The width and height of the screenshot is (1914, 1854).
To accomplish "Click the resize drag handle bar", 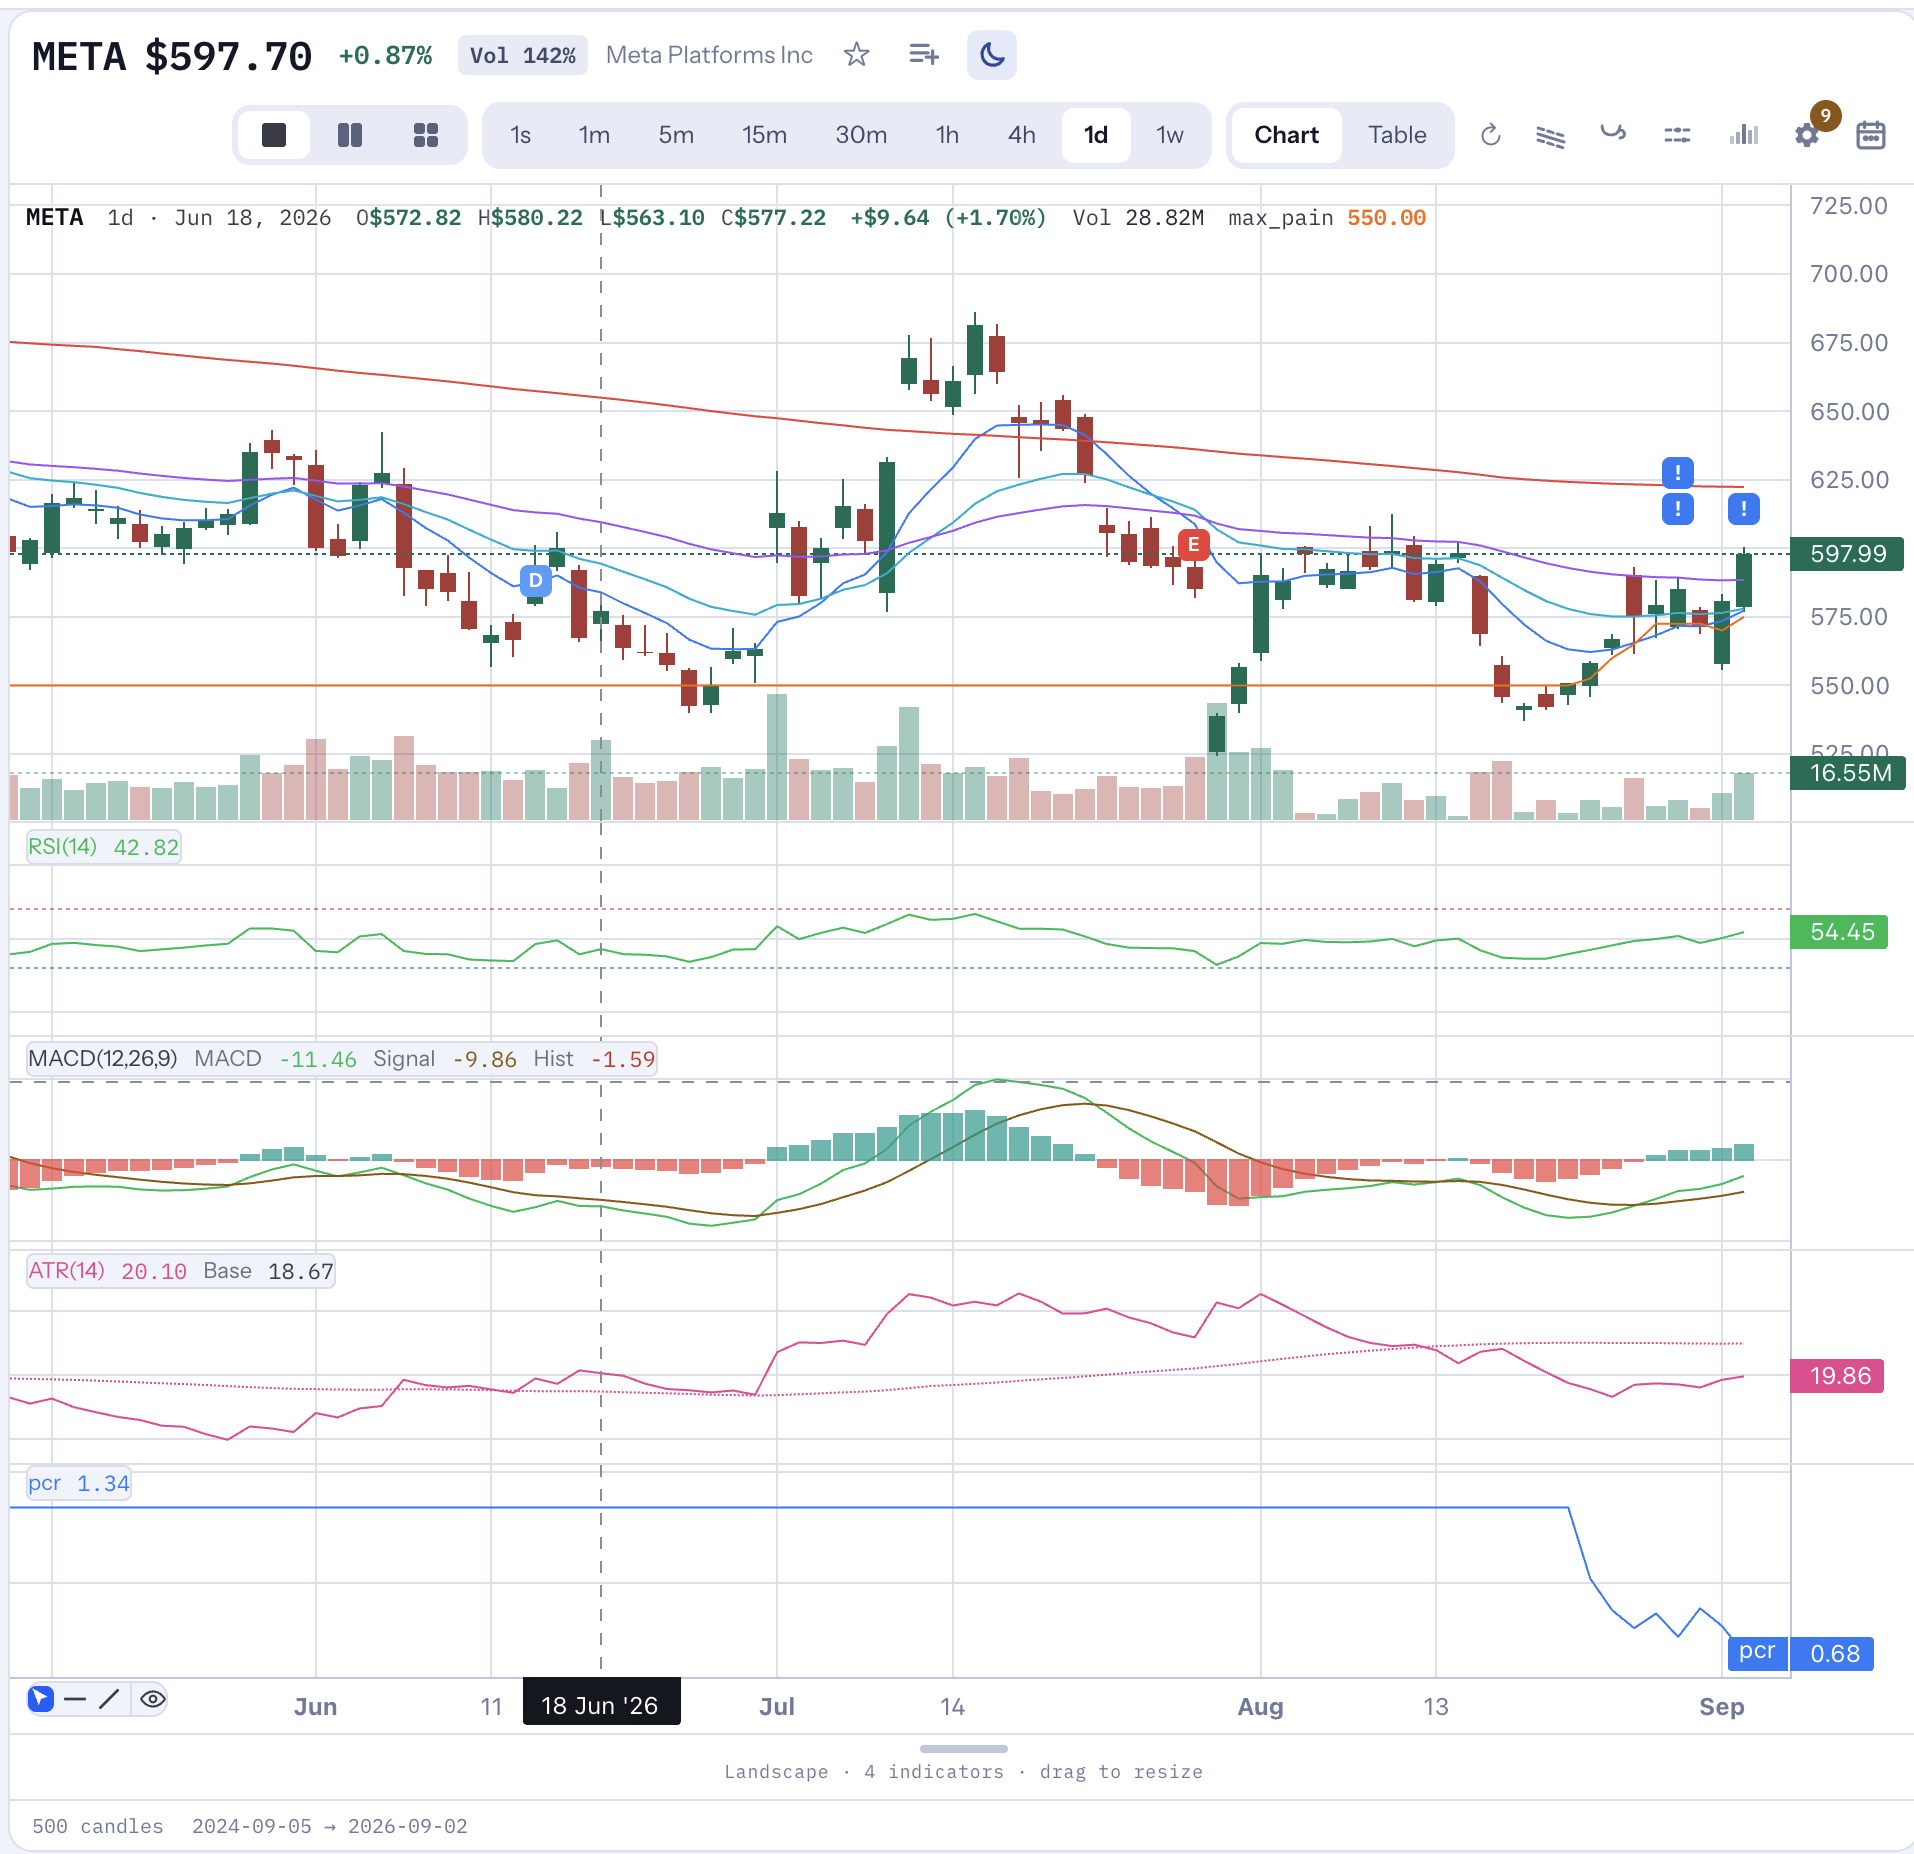I will 963,1749.
